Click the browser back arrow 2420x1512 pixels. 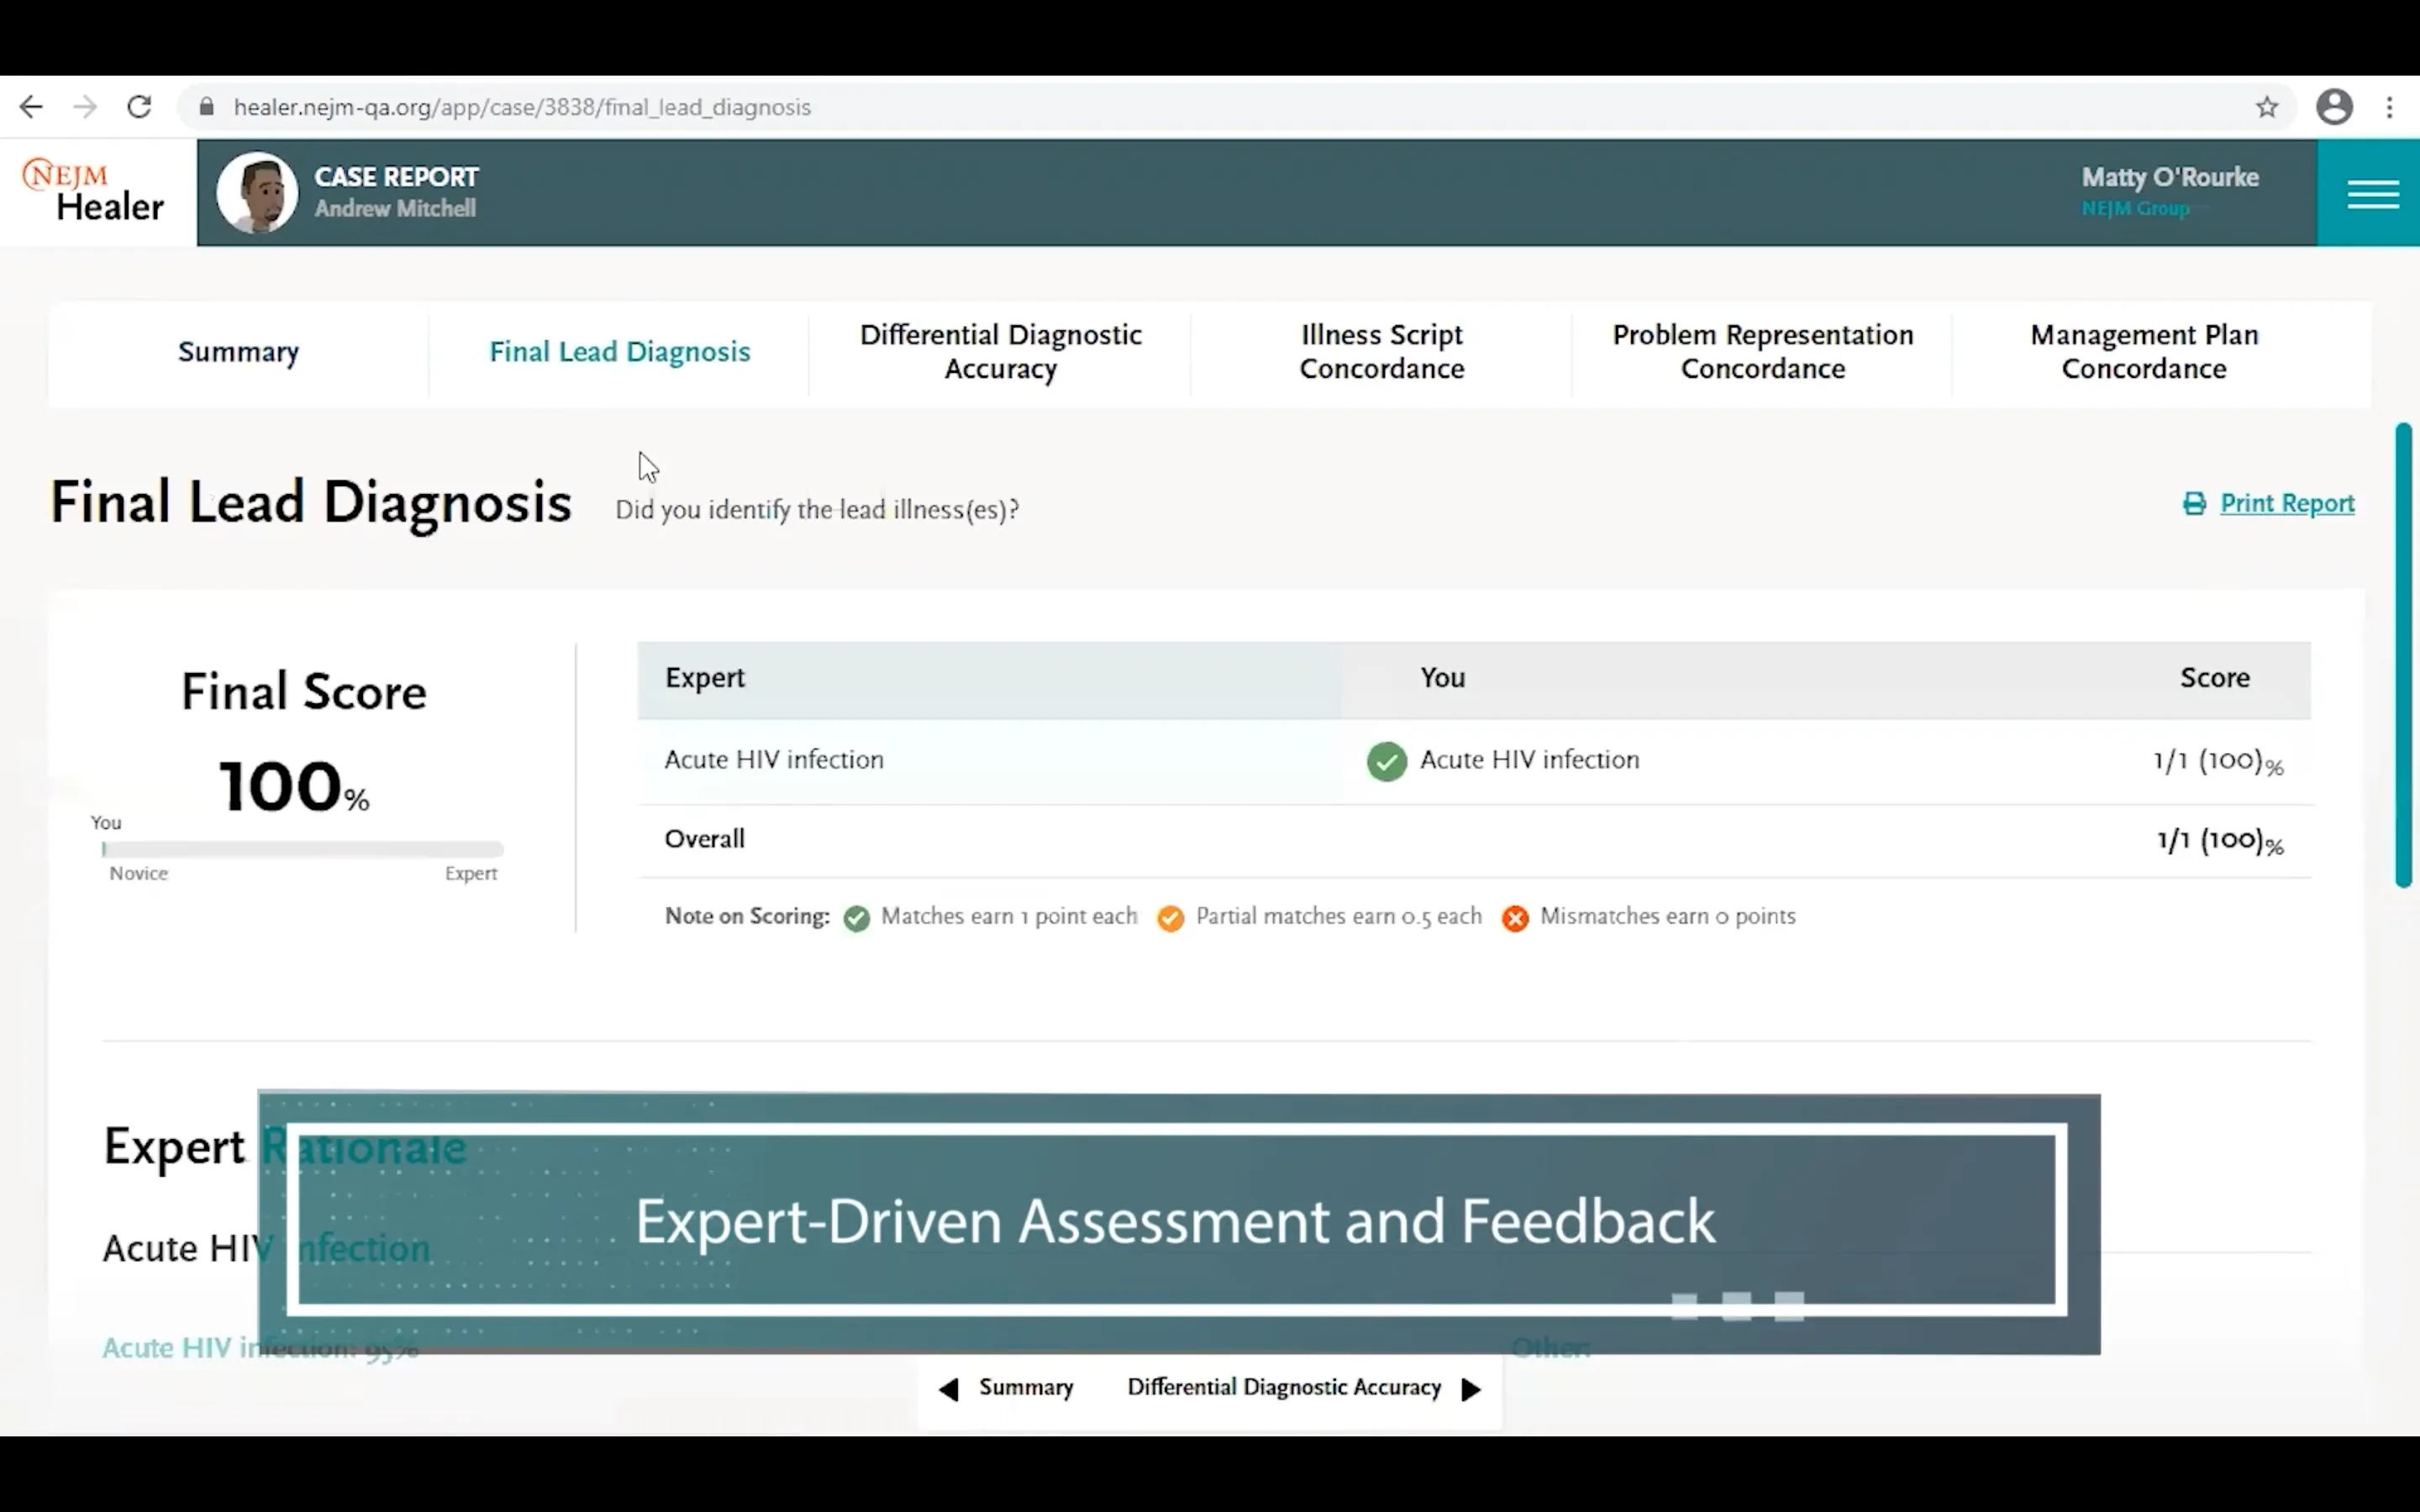click(32, 107)
